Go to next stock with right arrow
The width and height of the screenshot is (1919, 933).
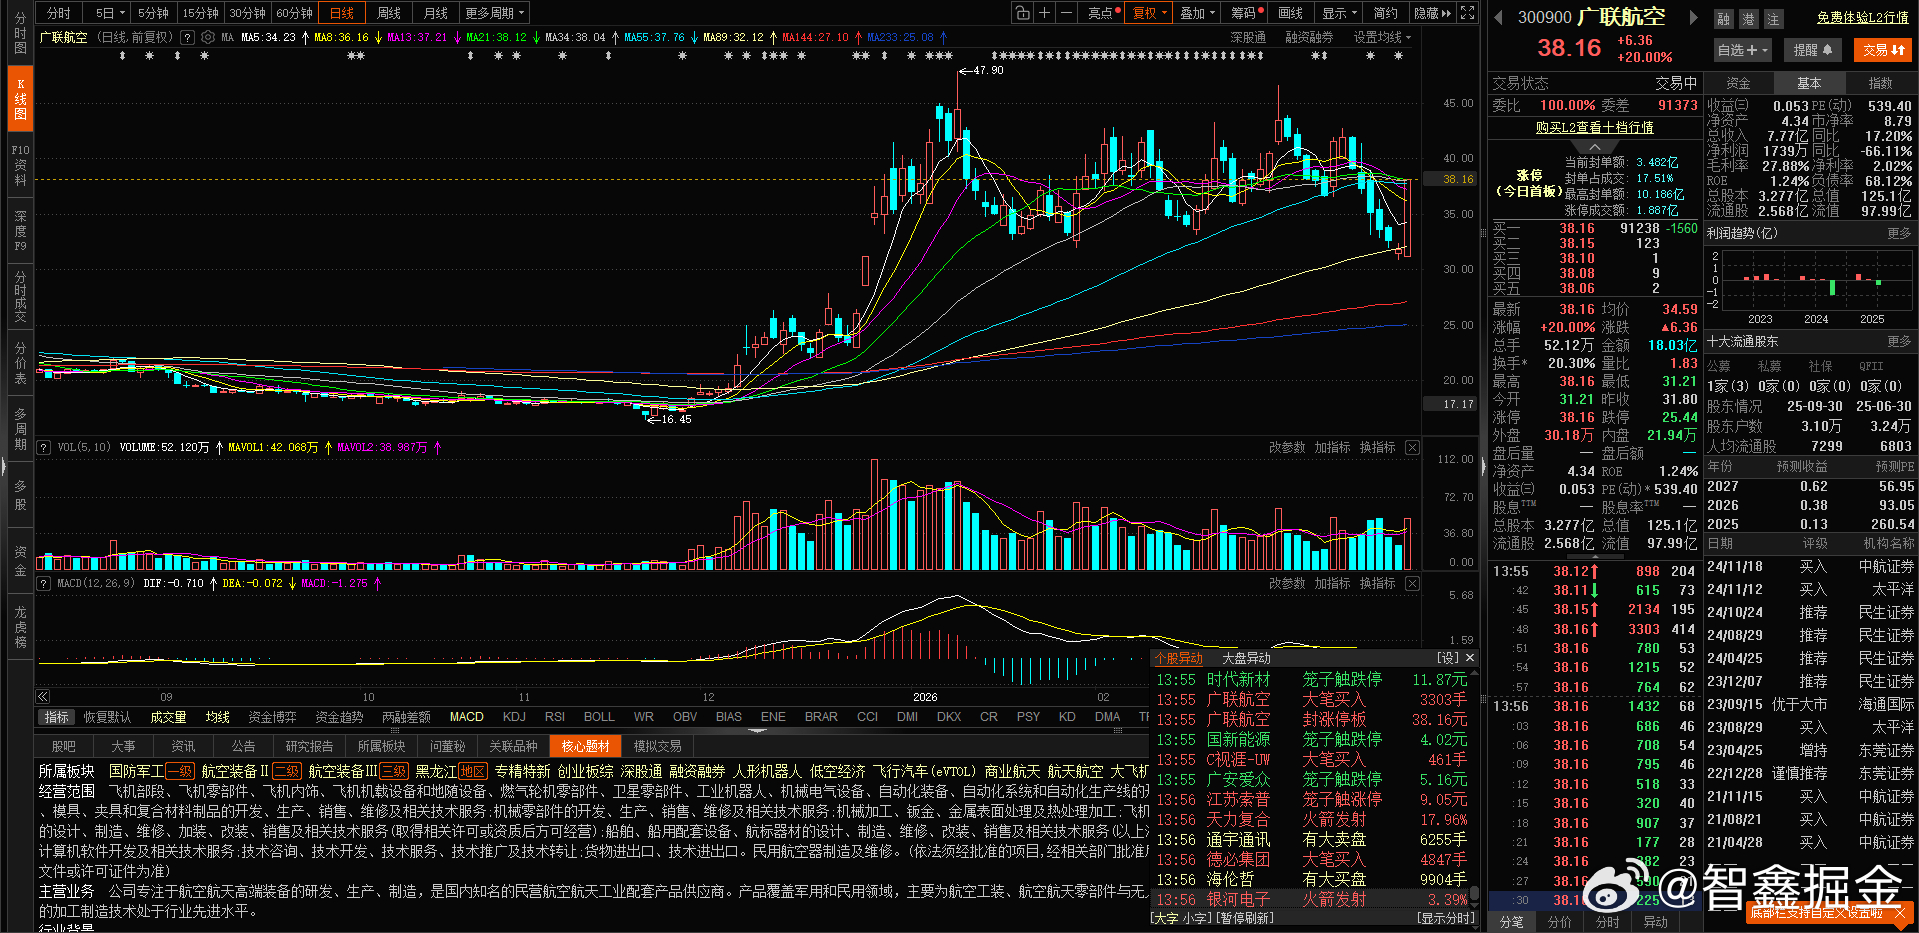click(1693, 17)
